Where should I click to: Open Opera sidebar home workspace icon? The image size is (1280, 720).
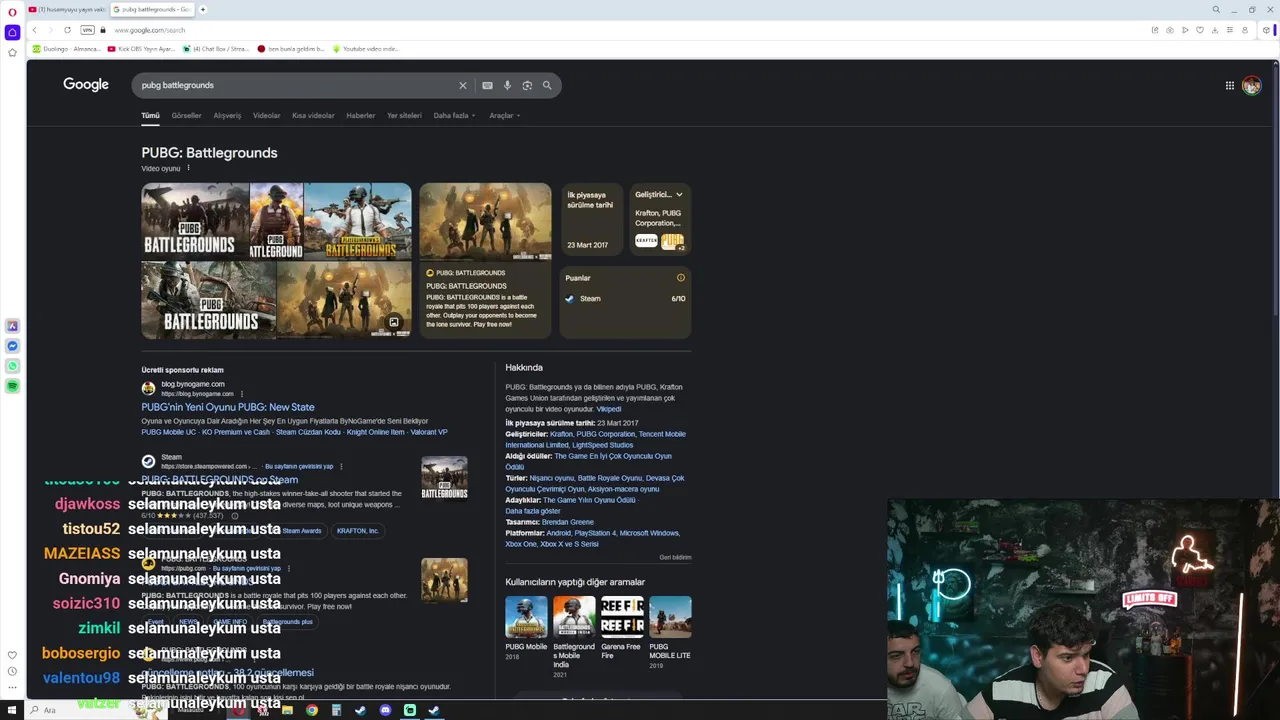coord(12,32)
